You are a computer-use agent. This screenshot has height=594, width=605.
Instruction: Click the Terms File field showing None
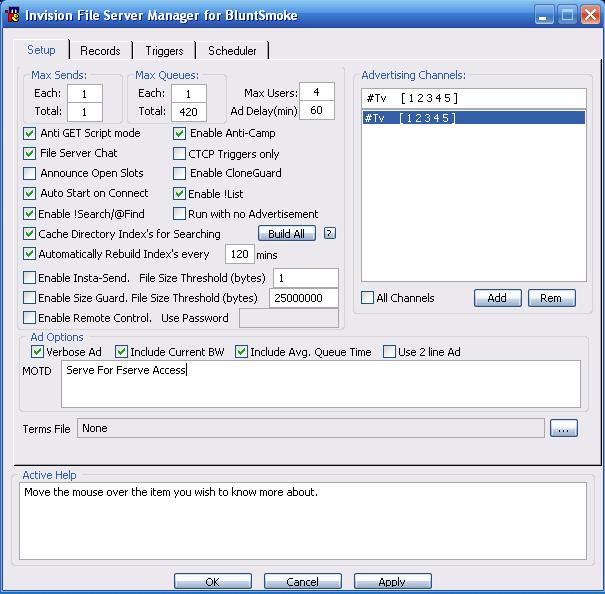point(311,428)
